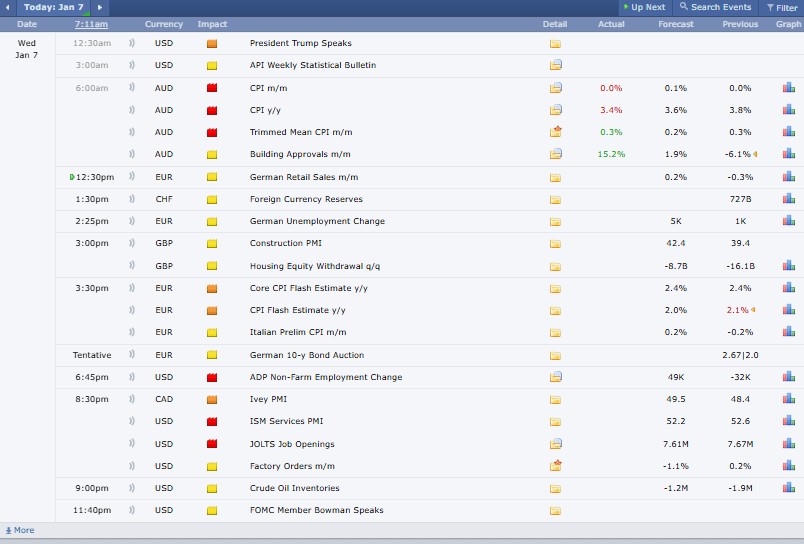
Task: Open graph icon for JOLTS Job Openings
Action: point(788,444)
